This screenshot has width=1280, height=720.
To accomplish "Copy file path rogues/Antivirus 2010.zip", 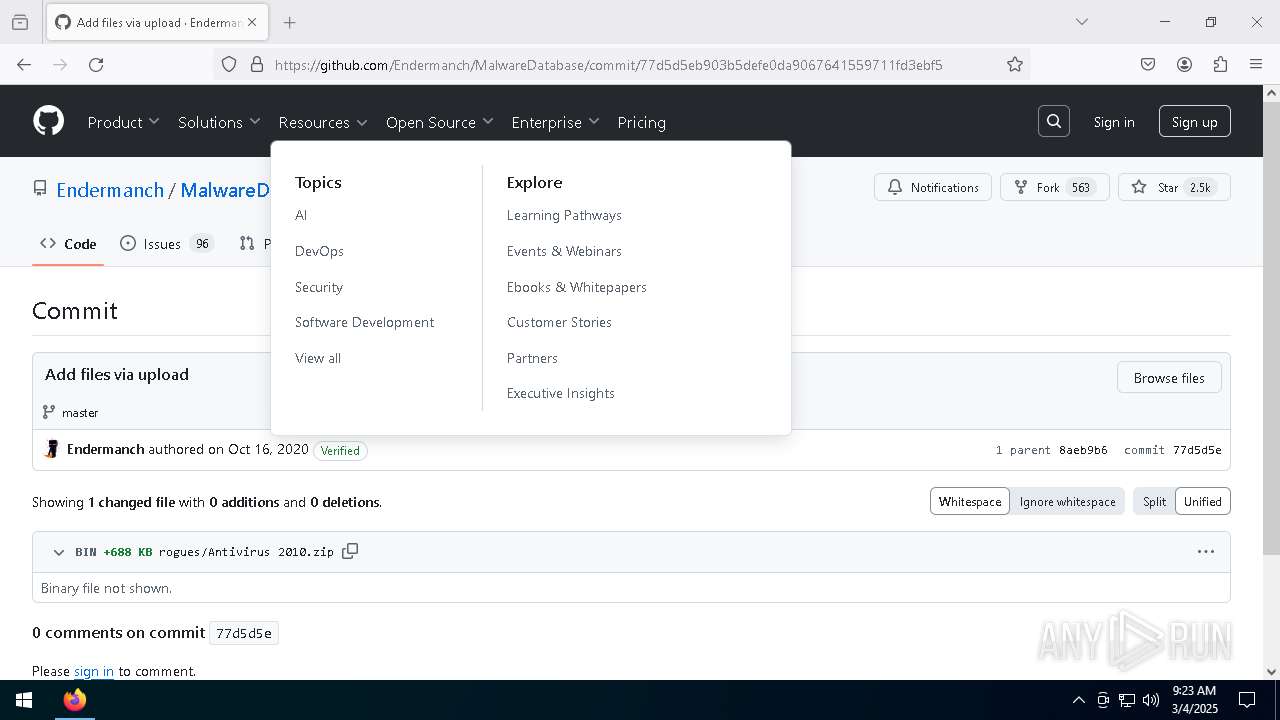I will pos(350,551).
